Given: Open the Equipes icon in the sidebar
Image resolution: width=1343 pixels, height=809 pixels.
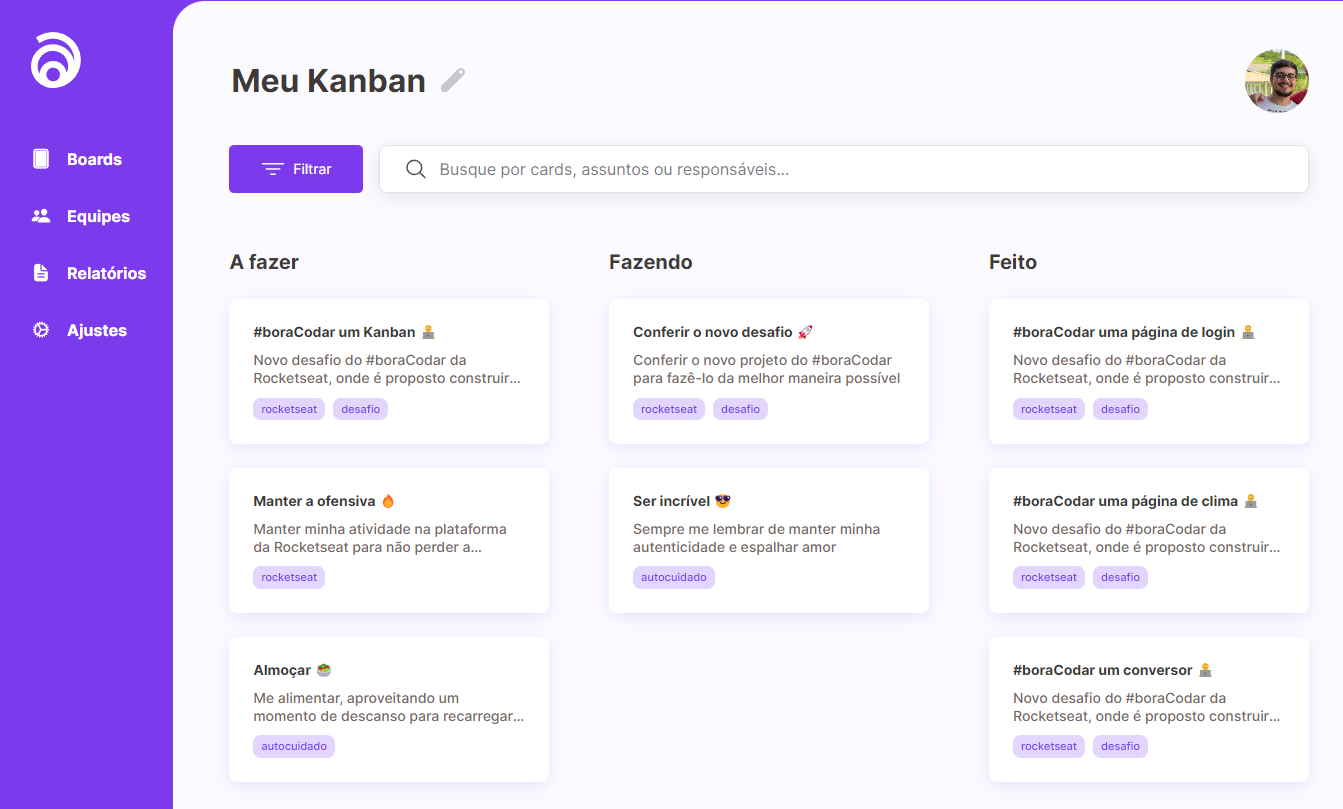Looking at the screenshot, I should tap(40, 215).
